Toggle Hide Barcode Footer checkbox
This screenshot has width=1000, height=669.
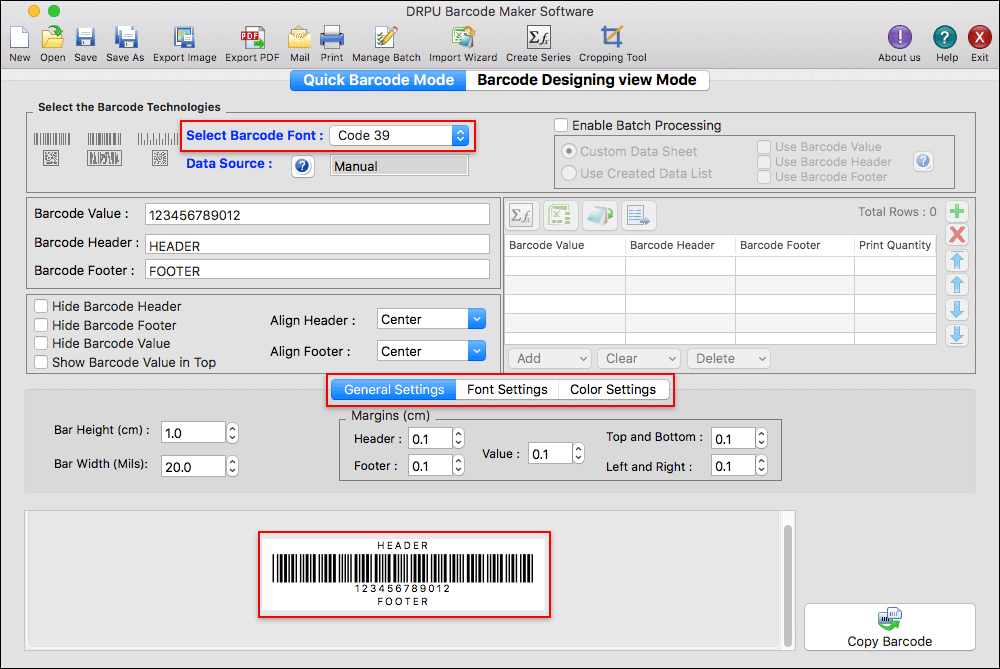pos(41,325)
